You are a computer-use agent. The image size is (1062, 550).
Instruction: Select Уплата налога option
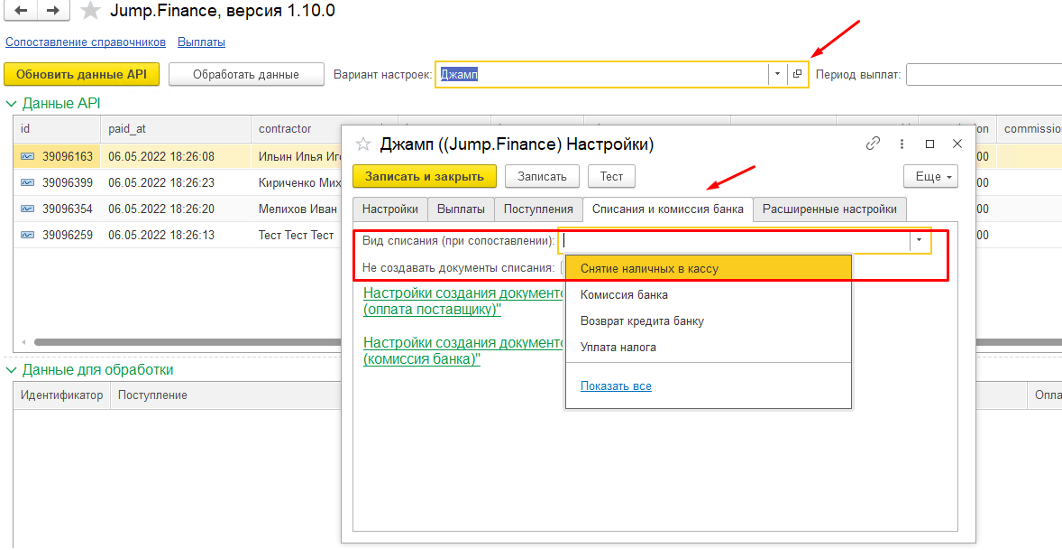pos(618,347)
